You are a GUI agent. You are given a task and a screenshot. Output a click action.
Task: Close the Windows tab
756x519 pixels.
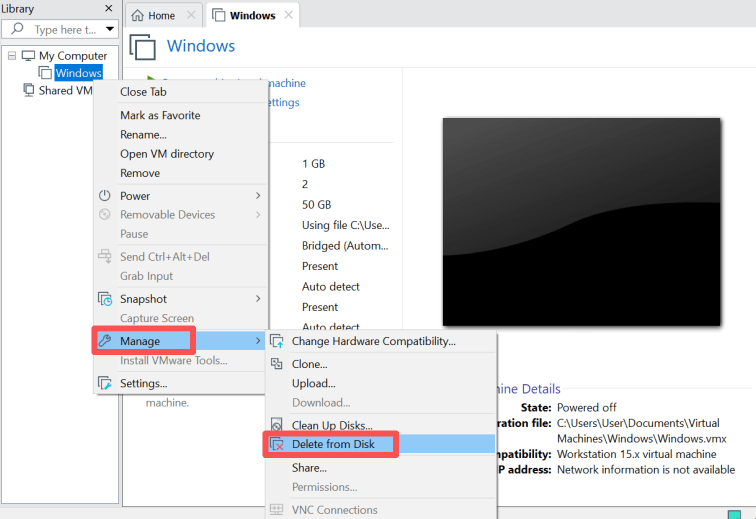click(x=289, y=15)
